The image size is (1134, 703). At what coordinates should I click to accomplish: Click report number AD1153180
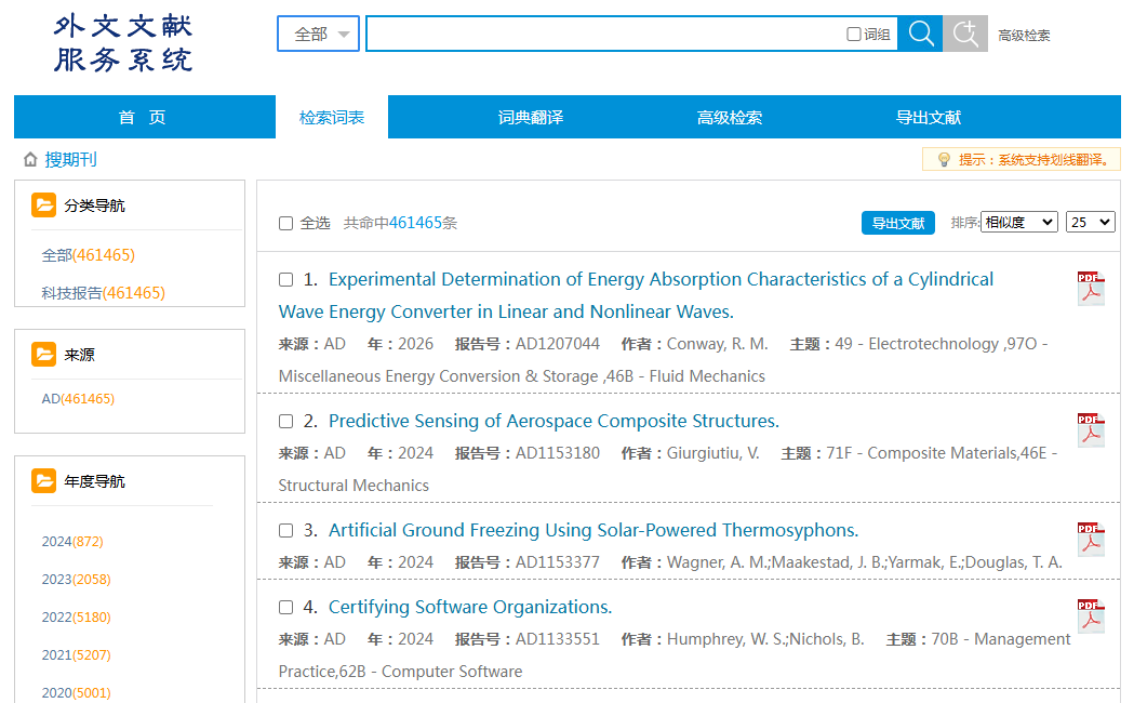(x=558, y=453)
